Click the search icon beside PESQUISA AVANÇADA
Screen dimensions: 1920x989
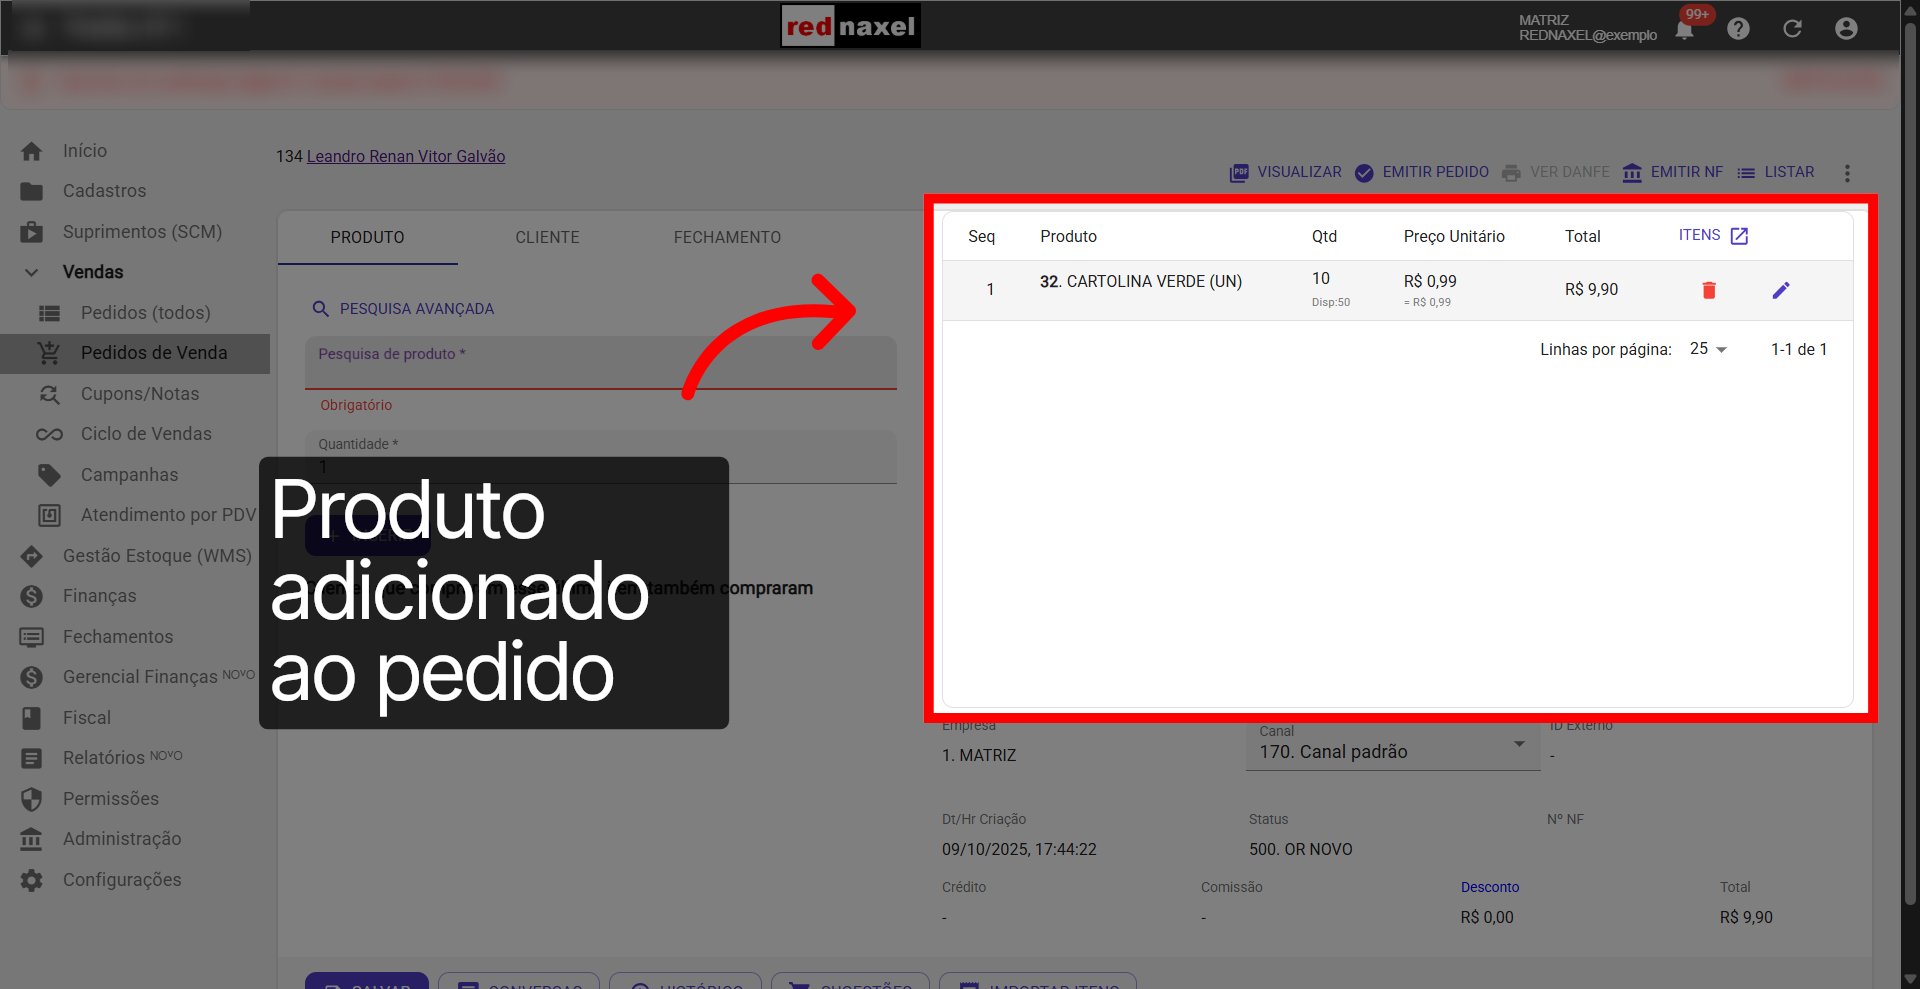tap(321, 309)
